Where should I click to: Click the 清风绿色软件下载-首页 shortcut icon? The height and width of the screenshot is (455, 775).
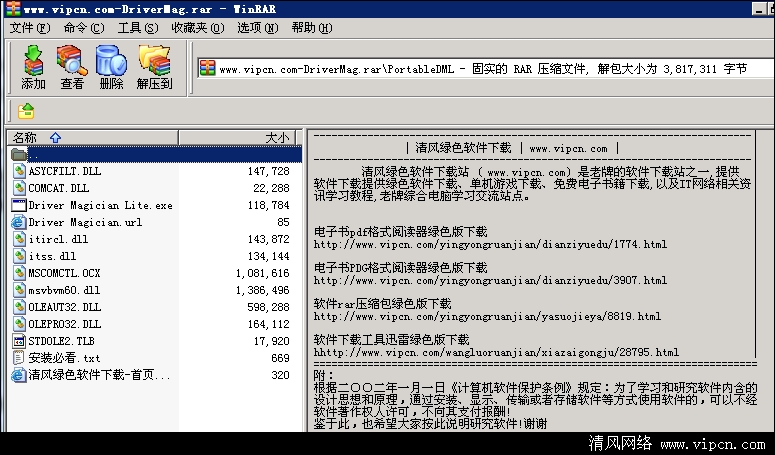(x=18, y=375)
